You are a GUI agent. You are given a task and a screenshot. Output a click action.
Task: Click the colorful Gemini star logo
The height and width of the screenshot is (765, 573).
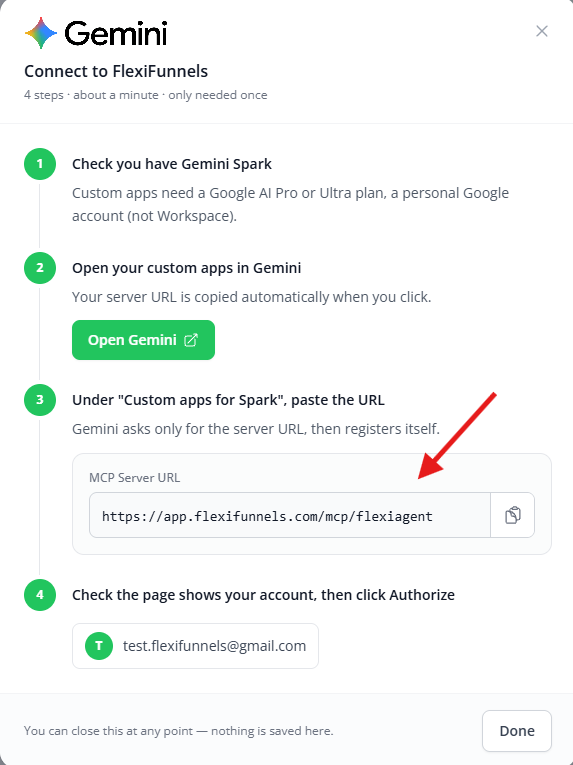[x=41, y=33]
